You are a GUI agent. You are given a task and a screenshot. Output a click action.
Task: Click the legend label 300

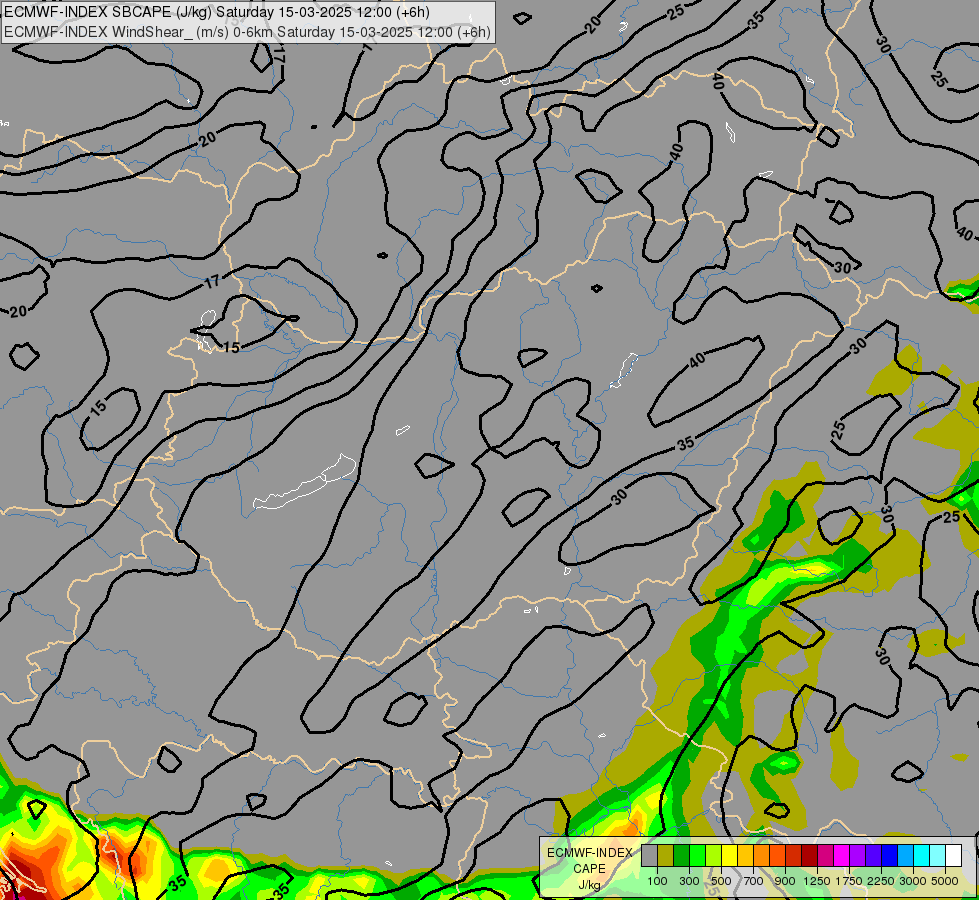coord(689,881)
